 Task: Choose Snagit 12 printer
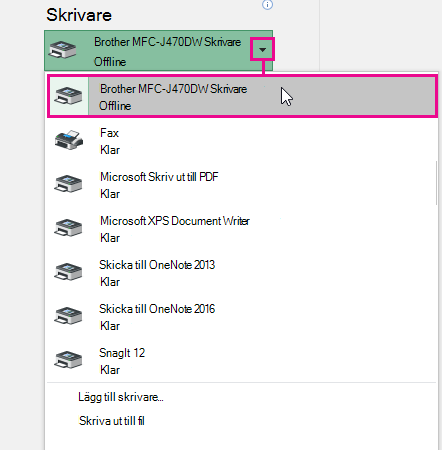242,361
